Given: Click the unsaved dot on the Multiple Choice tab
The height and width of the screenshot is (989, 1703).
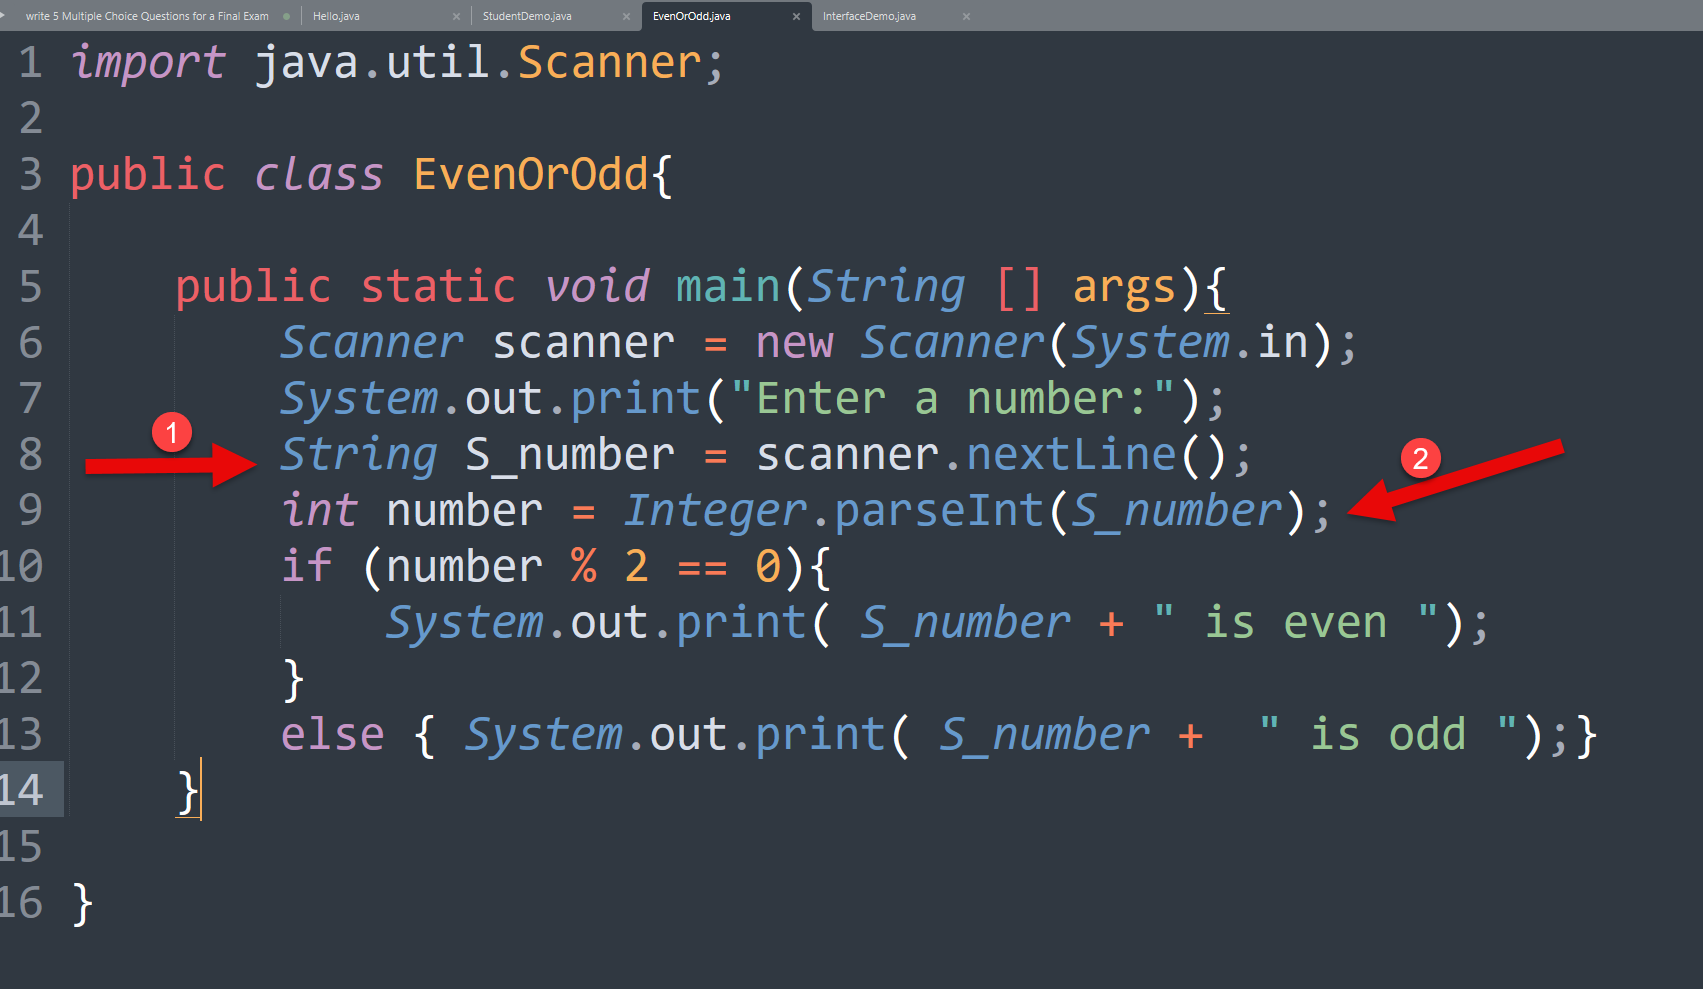Looking at the screenshot, I should pyautogui.click(x=286, y=16).
